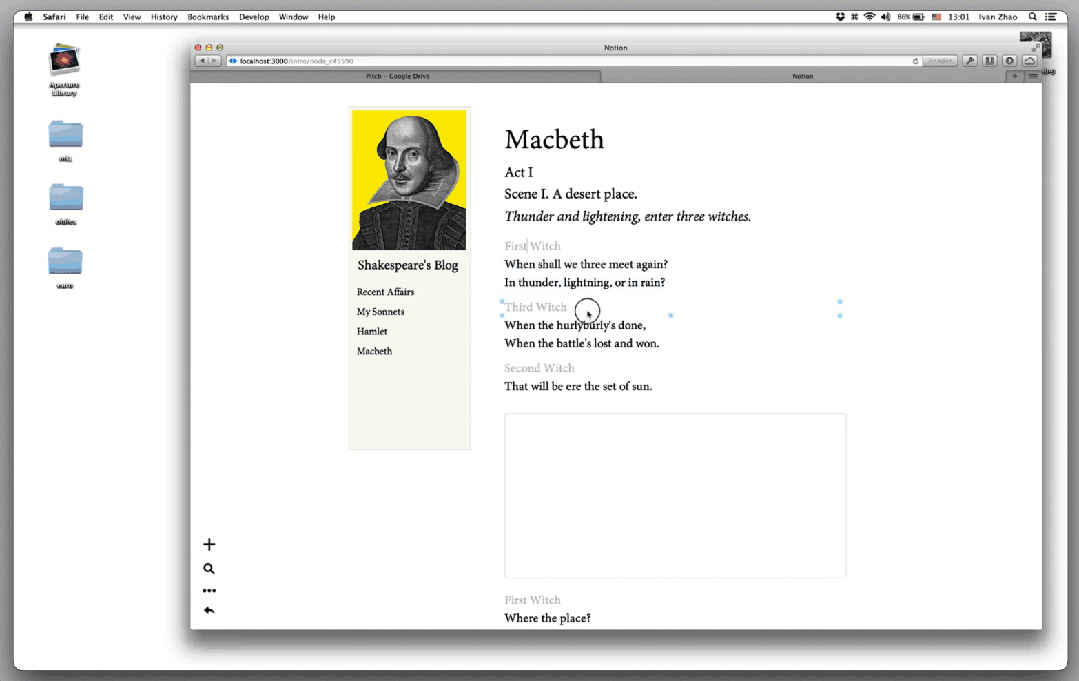This screenshot has height=681, width=1079.
Task: Click the reload icon in the address bar
Action: [x=915, y=60]
